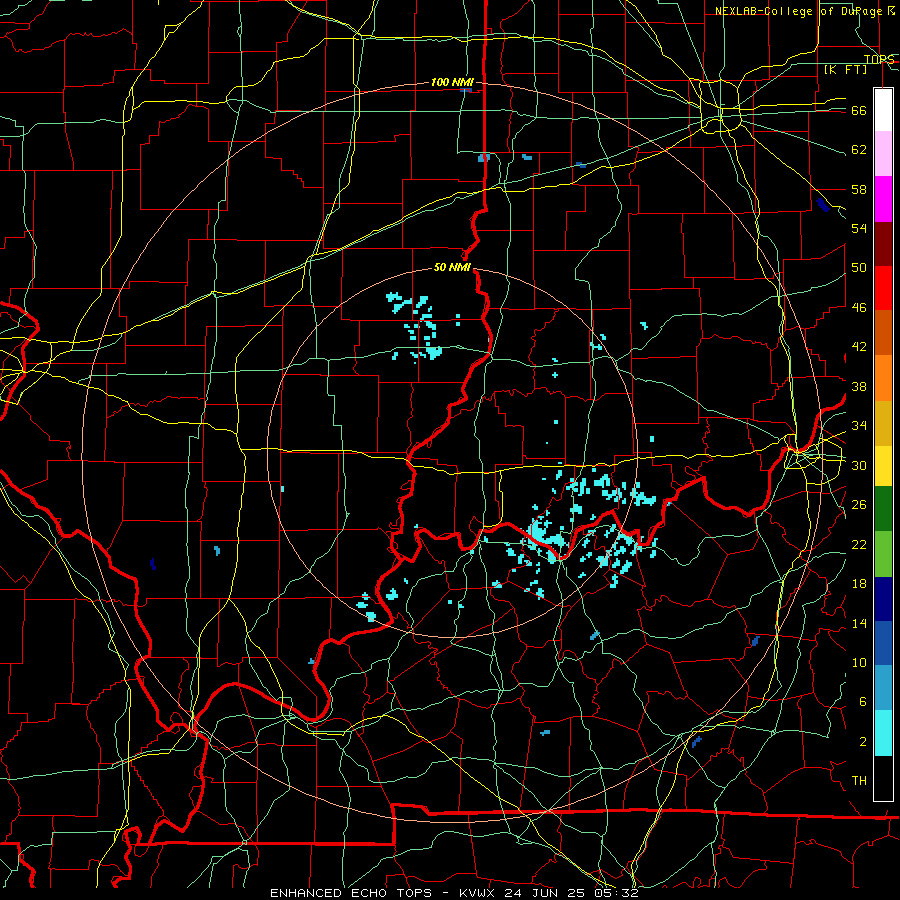This screenshot has height=900, width=900.
Task: Pick the dark red (maroon) legend swatch
Action: pyautogui.click(x=883, y=243)
